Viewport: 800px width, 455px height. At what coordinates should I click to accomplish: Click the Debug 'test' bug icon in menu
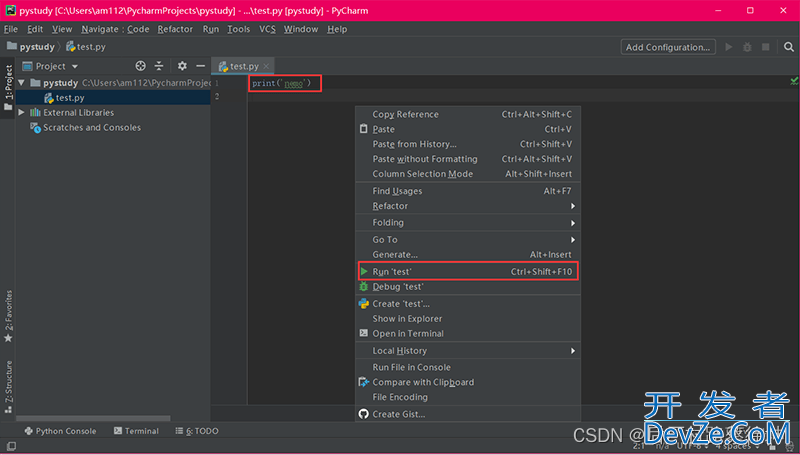[363, 287]
